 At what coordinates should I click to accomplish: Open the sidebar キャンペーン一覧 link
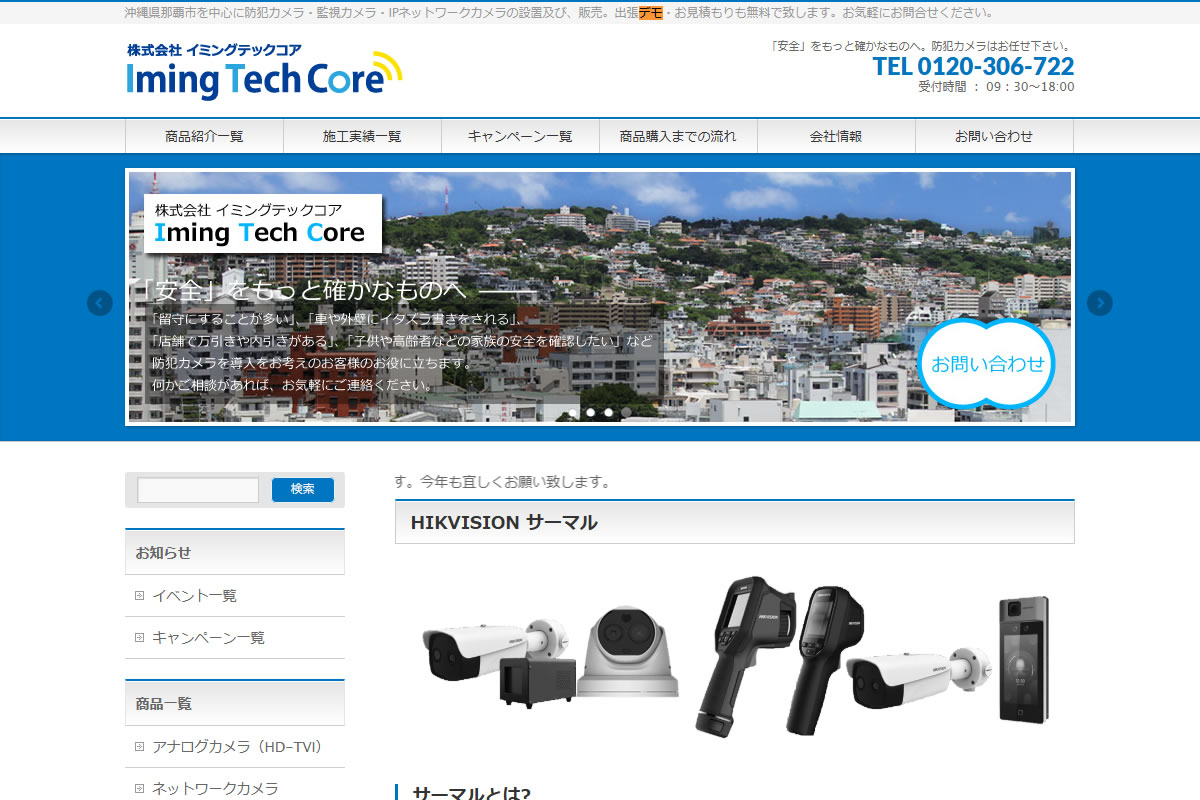tap(208, 638)
